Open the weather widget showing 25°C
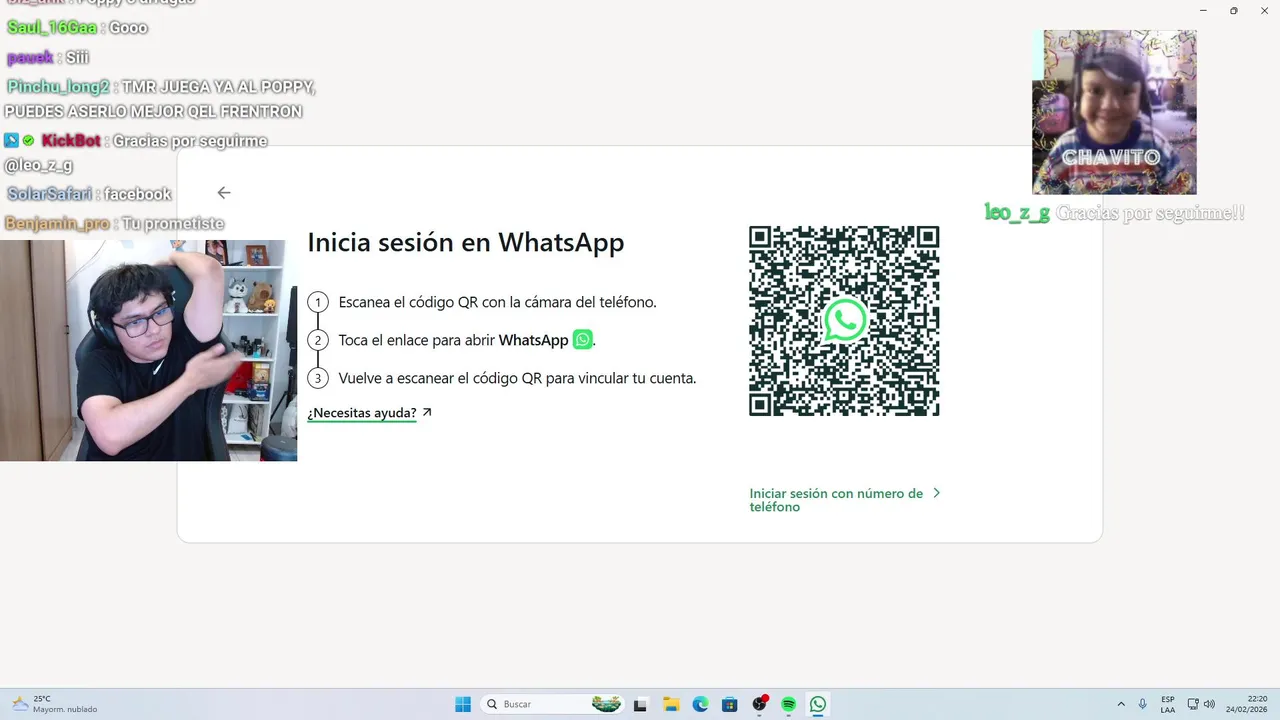Screen dimensions: 1280x720 click(55, 704)
